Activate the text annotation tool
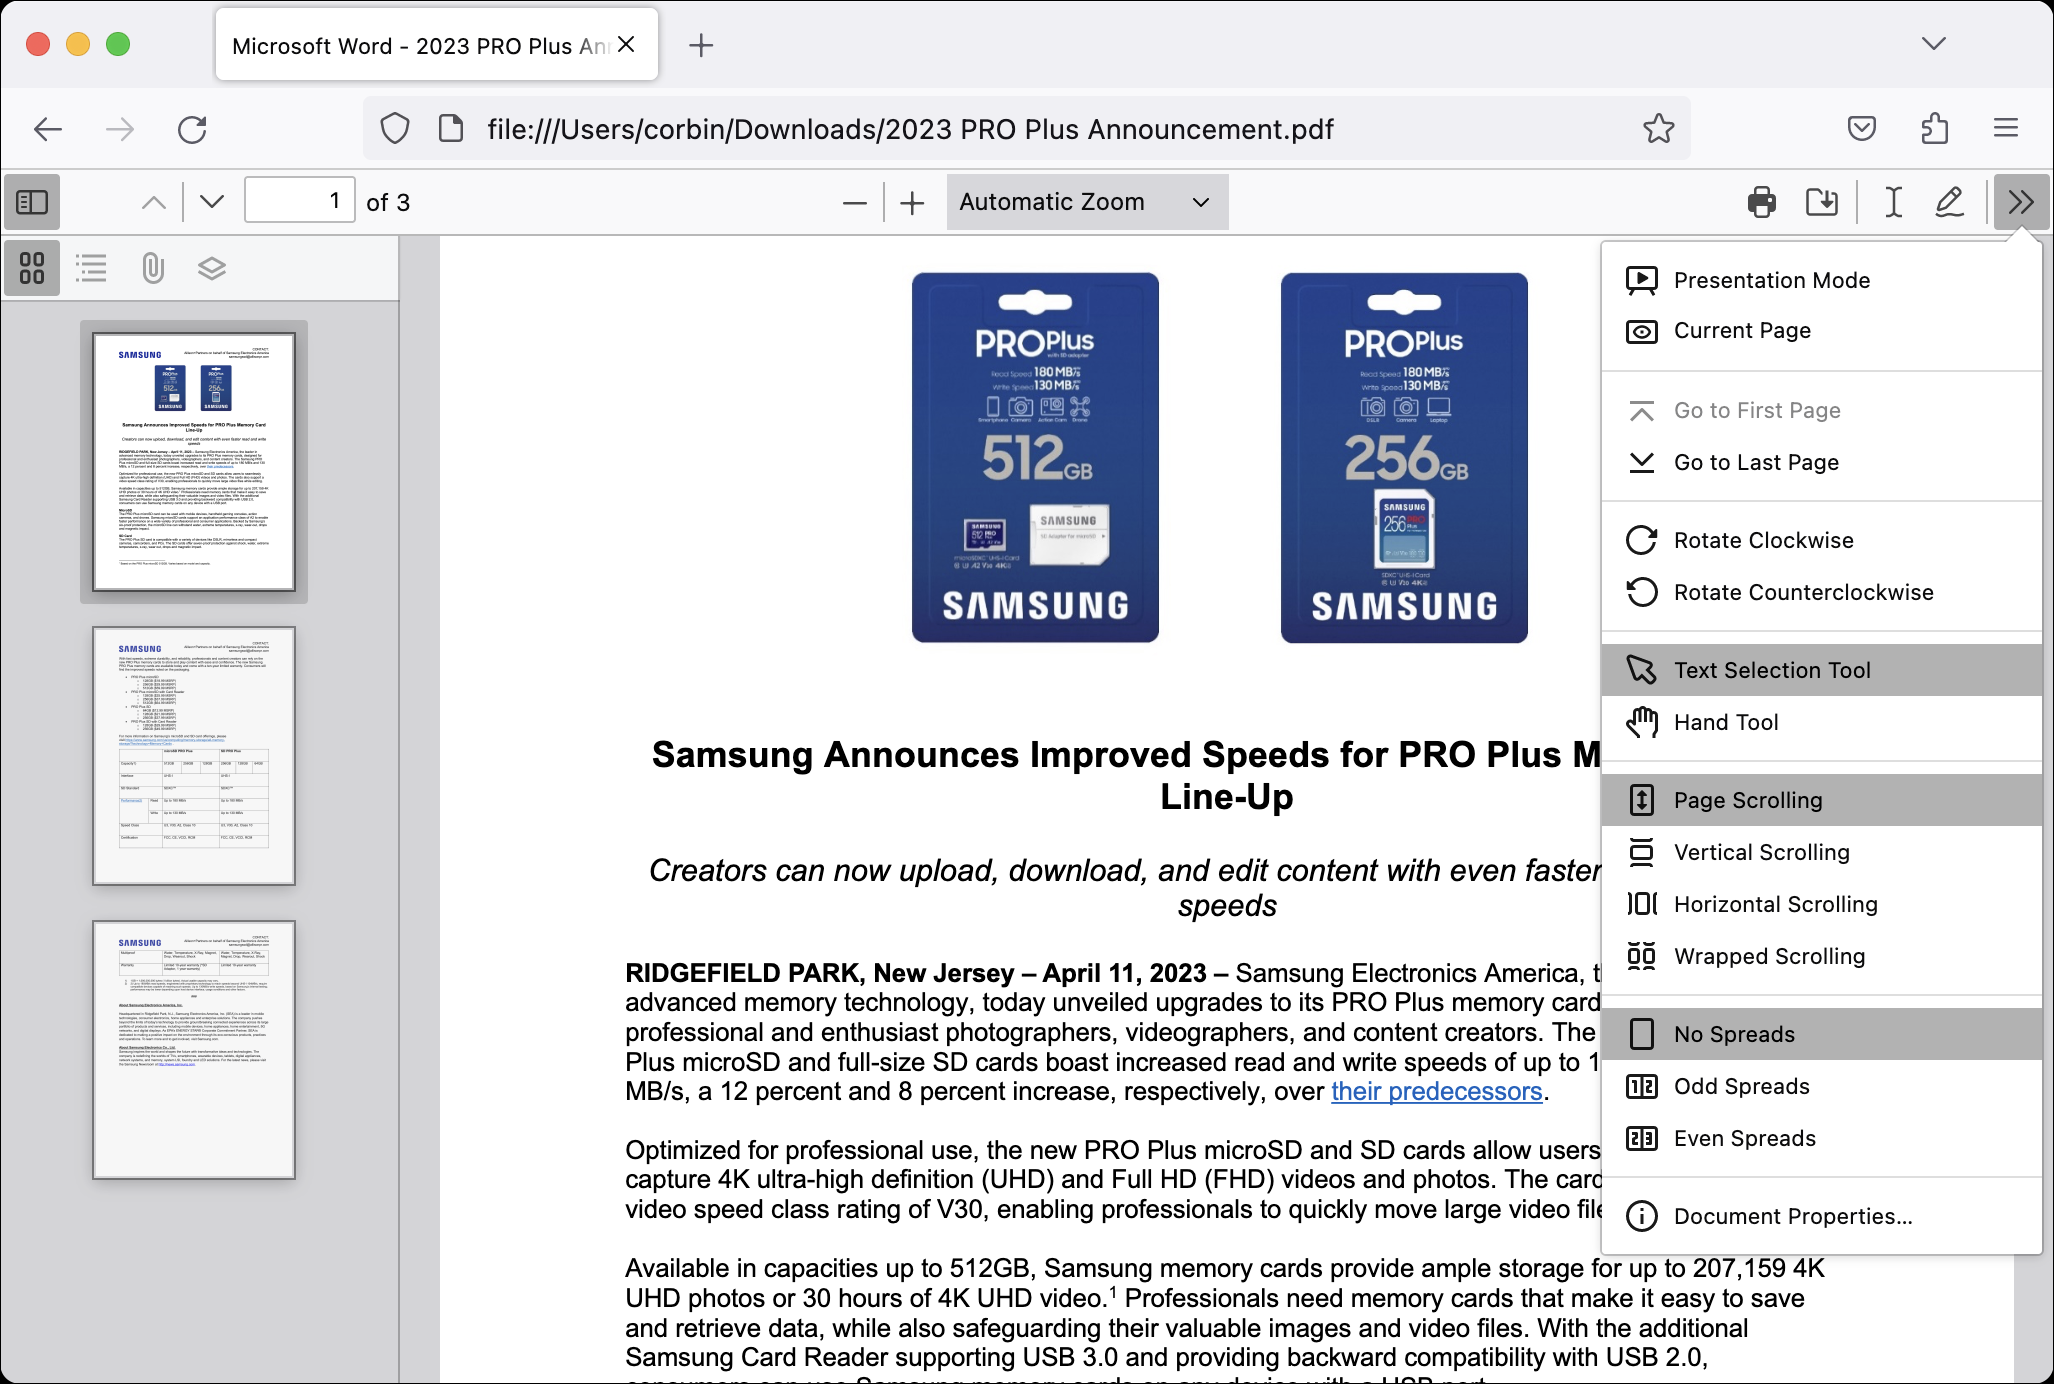The width and height of the screenshot is (2054, 1384). (1893, 202)
